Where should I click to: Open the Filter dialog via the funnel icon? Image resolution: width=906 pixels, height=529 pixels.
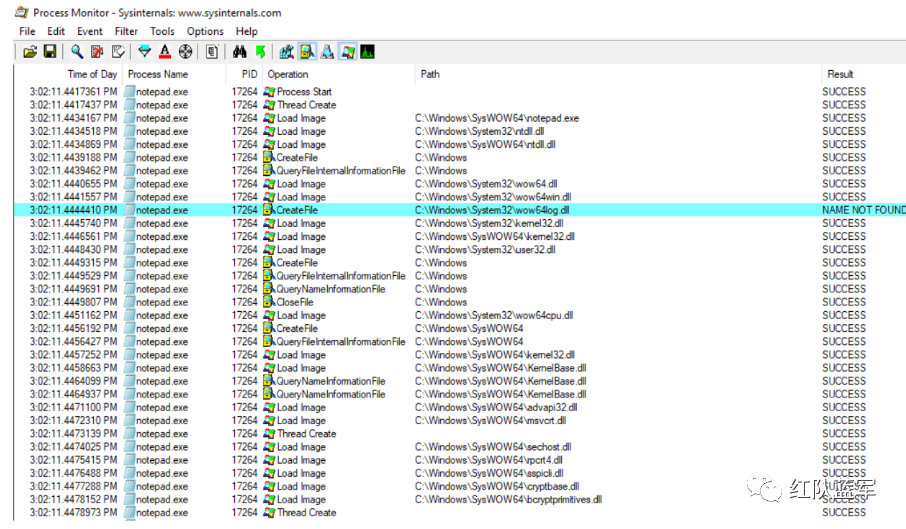click(x=144, y=52)
